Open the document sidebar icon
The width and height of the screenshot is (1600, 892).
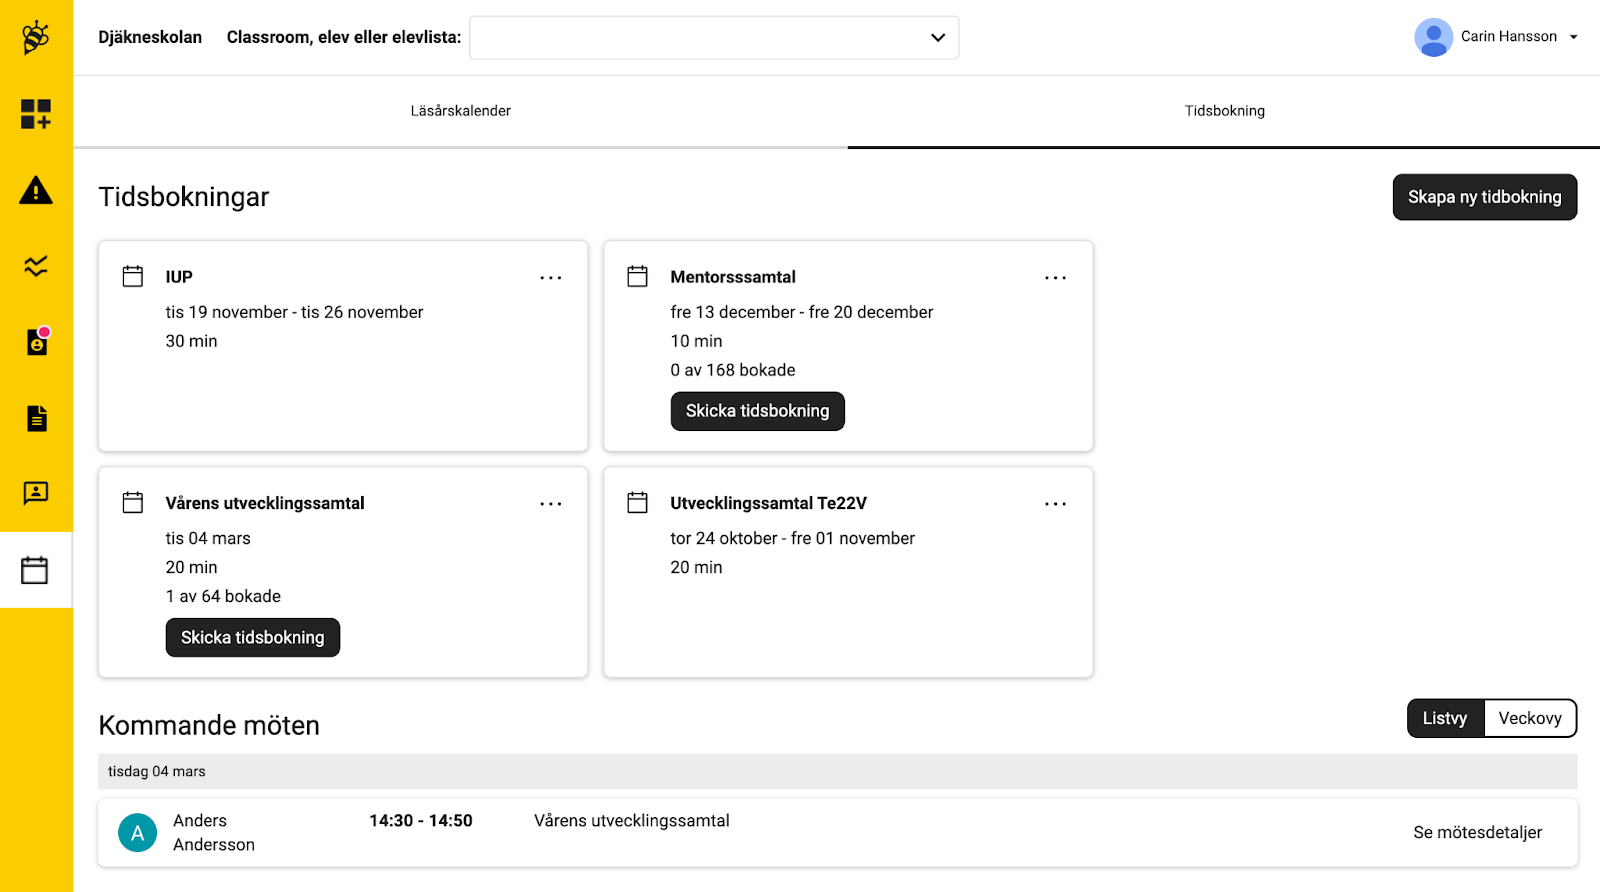click(x=36, y=418)
